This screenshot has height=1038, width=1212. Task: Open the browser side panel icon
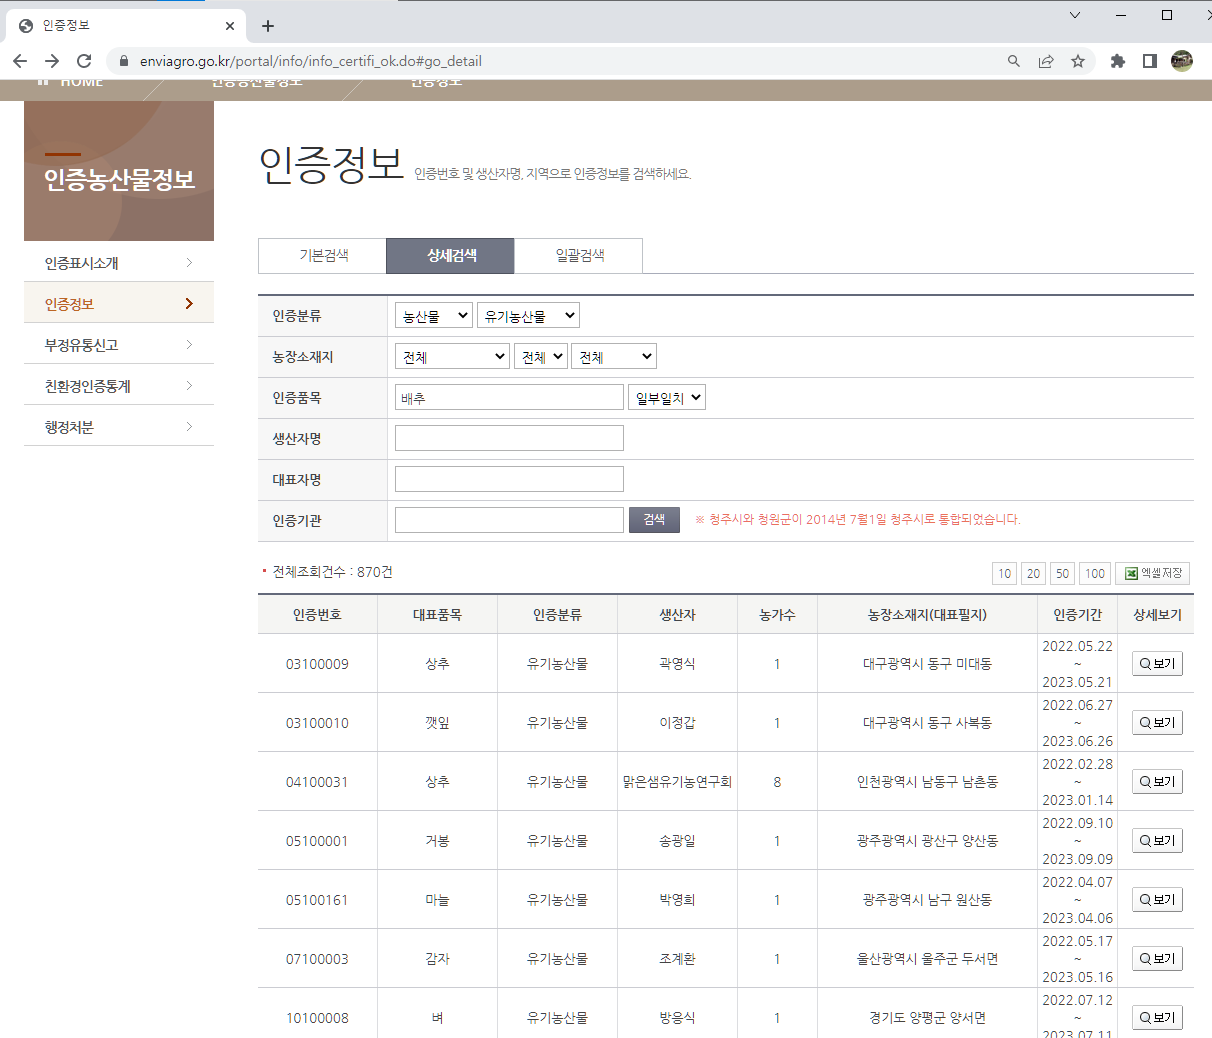1149,61
